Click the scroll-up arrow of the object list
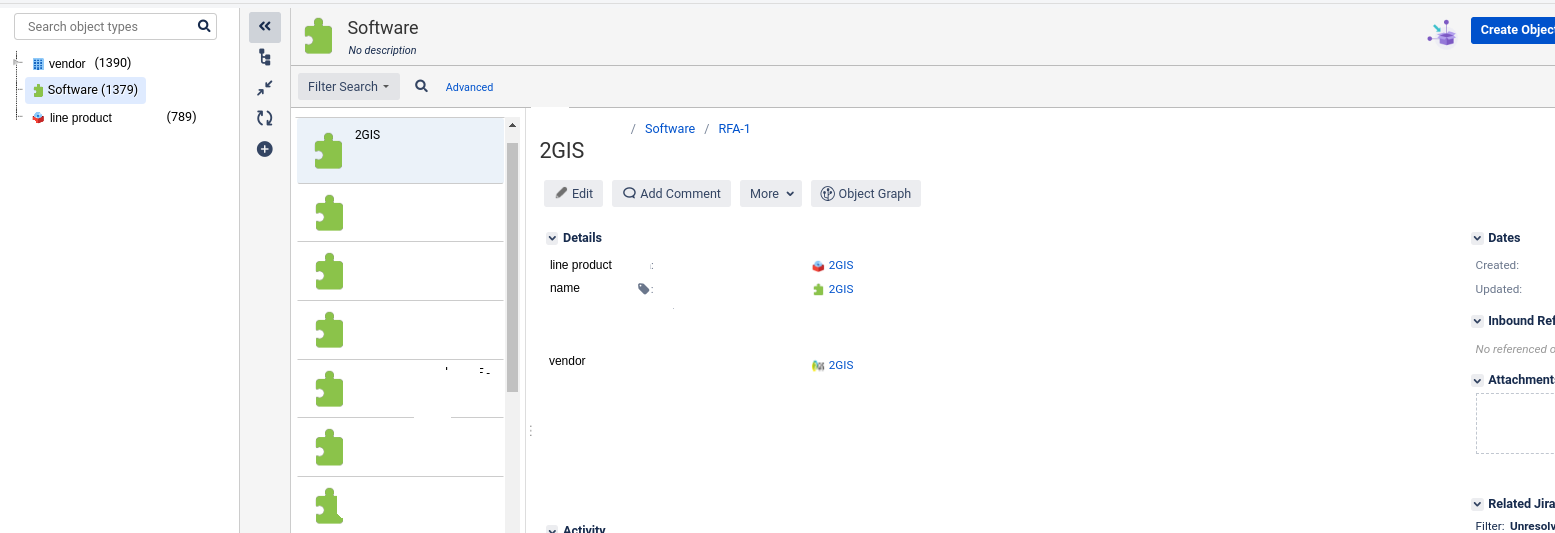This screenshot has height=533, width=1555. pyautogui.click(x=513, y=126)
